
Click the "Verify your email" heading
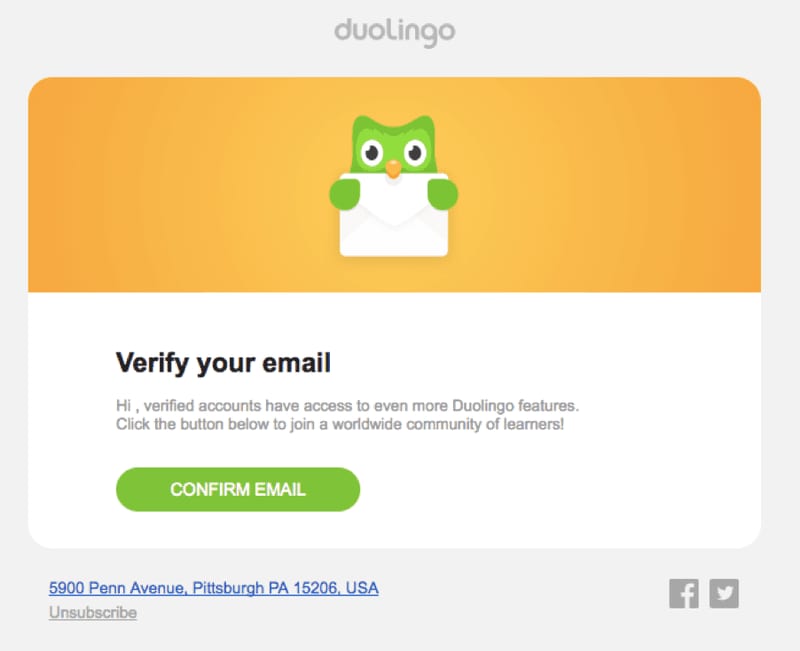tap(223, 363)
